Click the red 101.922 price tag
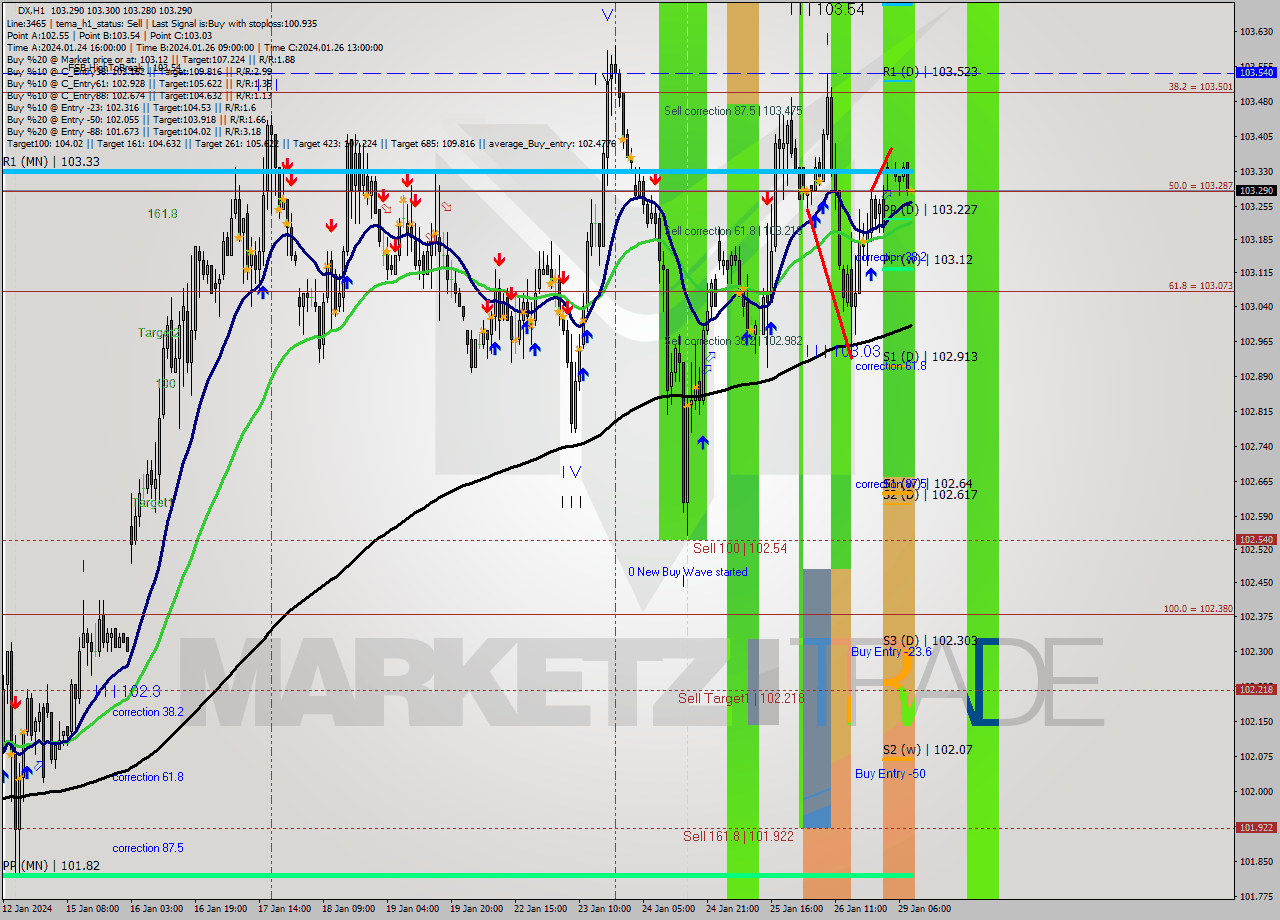The height and width of the screenshot is (920, 1280). (1257, 827)
